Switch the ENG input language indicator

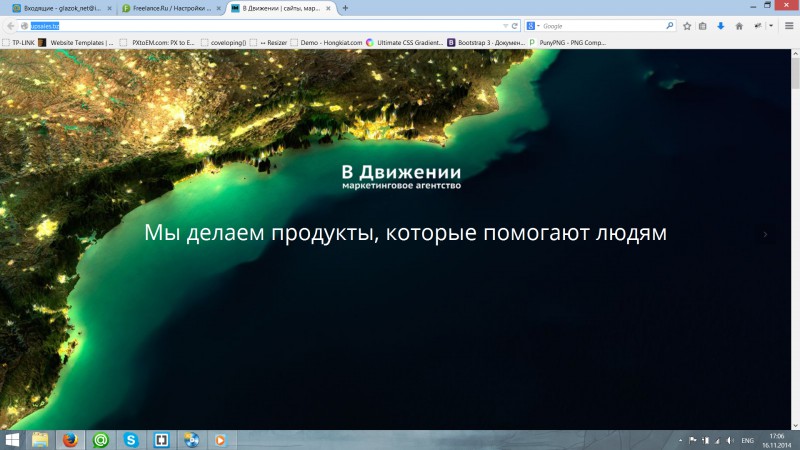point(747,440)
